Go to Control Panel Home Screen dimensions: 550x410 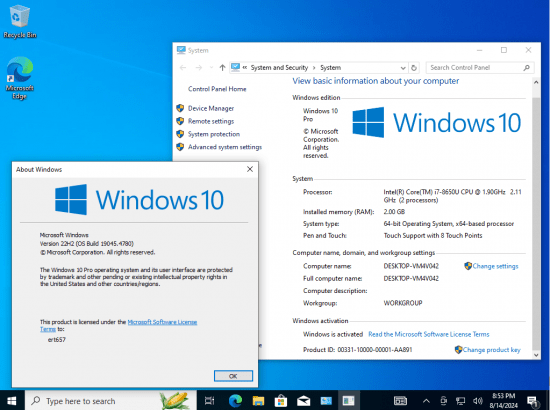217,89
